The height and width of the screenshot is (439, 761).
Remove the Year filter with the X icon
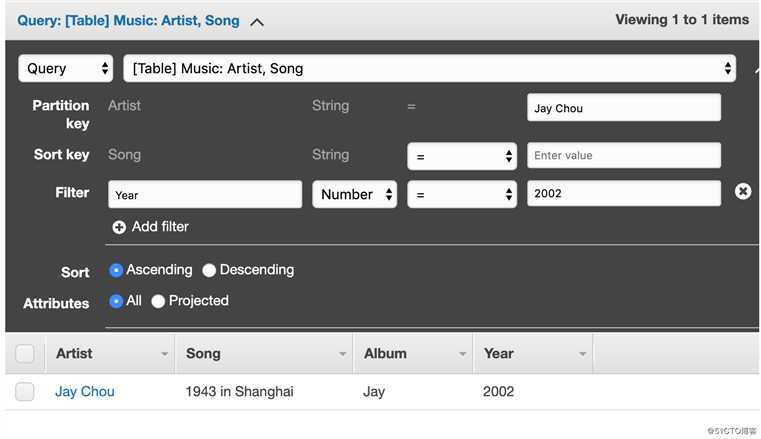[x=743, y=192]
